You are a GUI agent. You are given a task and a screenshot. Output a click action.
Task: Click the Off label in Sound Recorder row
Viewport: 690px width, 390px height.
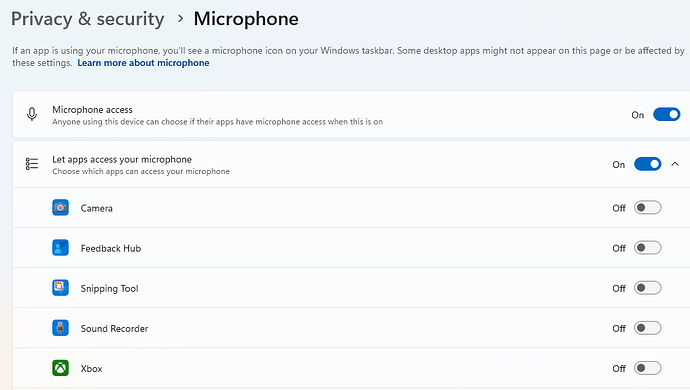point(619,328)
